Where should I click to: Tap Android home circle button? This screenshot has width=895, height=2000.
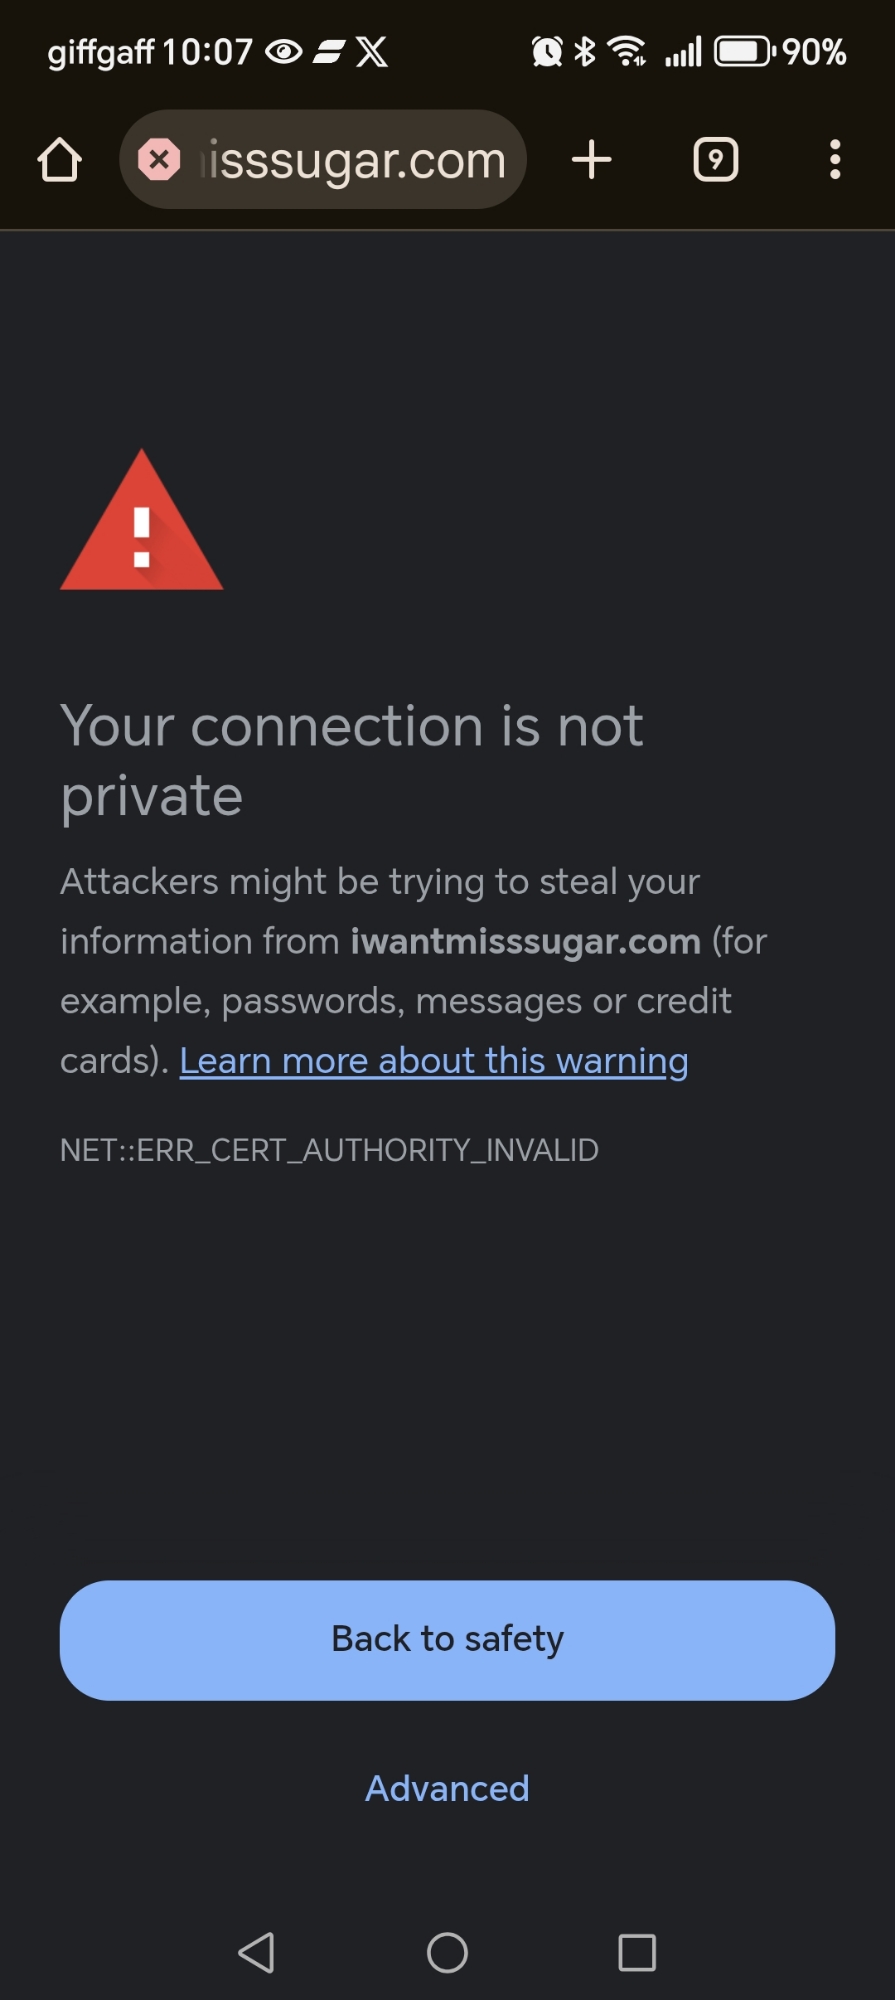click(x=447, y=1952)
